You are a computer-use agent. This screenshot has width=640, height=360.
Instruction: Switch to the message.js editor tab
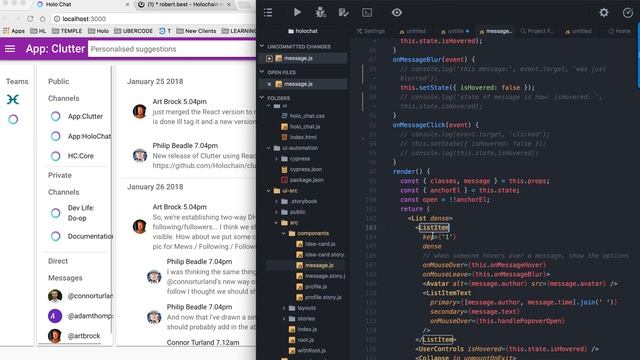(x=496, y=31)
